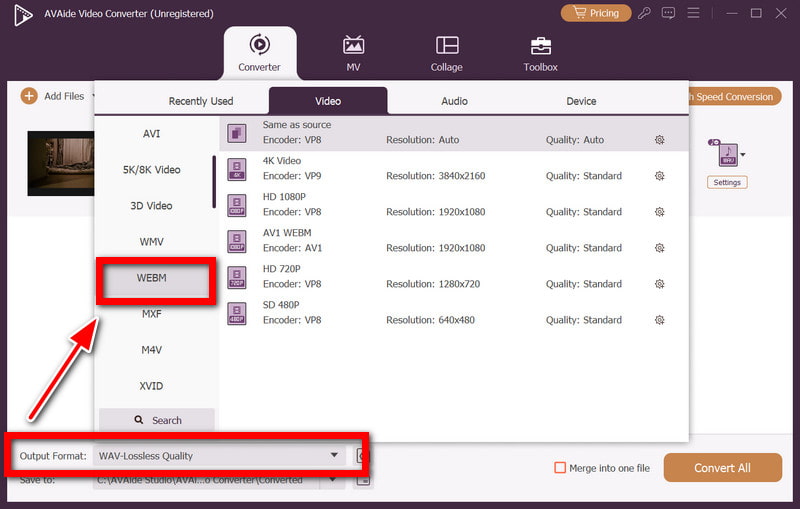Image resolution: width=800 pixels, height=509 pixels.
Task: Open settings gear for Same as source
Action: point(660,140)
